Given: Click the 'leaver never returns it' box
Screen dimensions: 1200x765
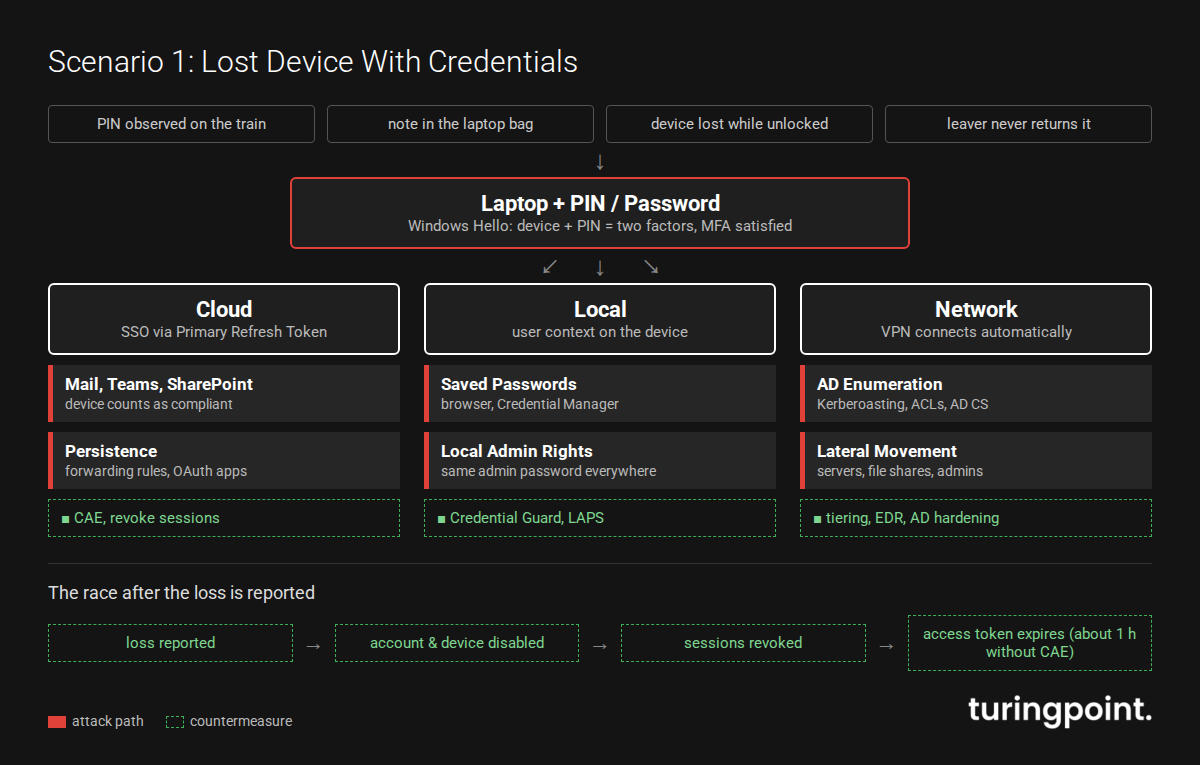Looking at the screenshot, I should (x=1018, y=124).
